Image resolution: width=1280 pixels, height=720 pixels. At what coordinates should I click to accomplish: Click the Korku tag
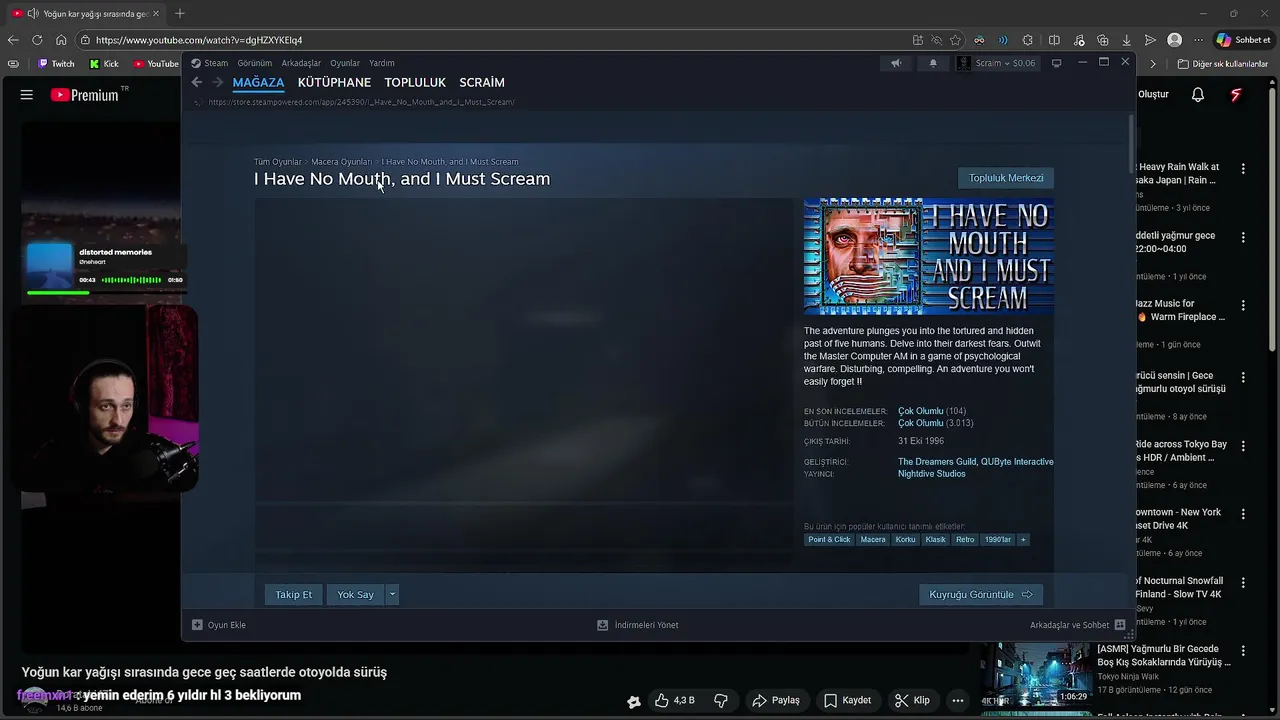pos(905,539)
